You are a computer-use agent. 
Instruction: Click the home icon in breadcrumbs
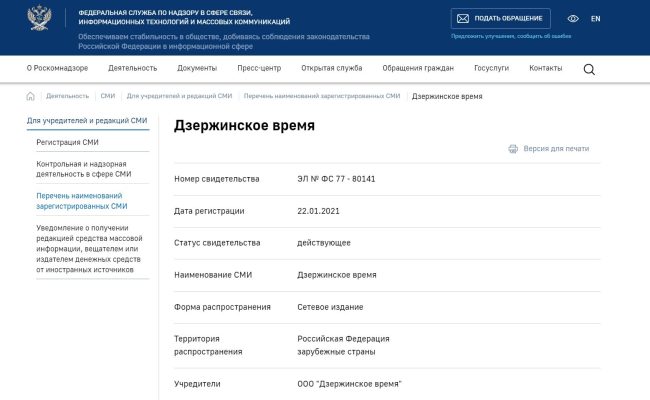click(30, 96)
